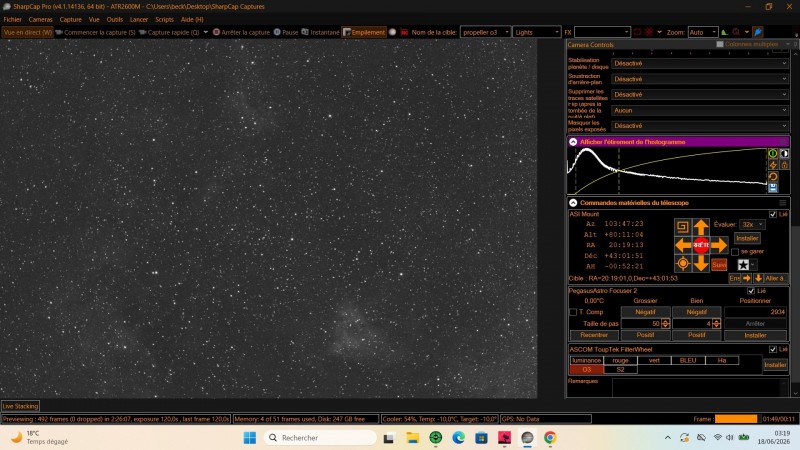This screenshot has height=450, width=800.
Task: Open the Évaluer 32x rate dropdown
Action: 752,224
